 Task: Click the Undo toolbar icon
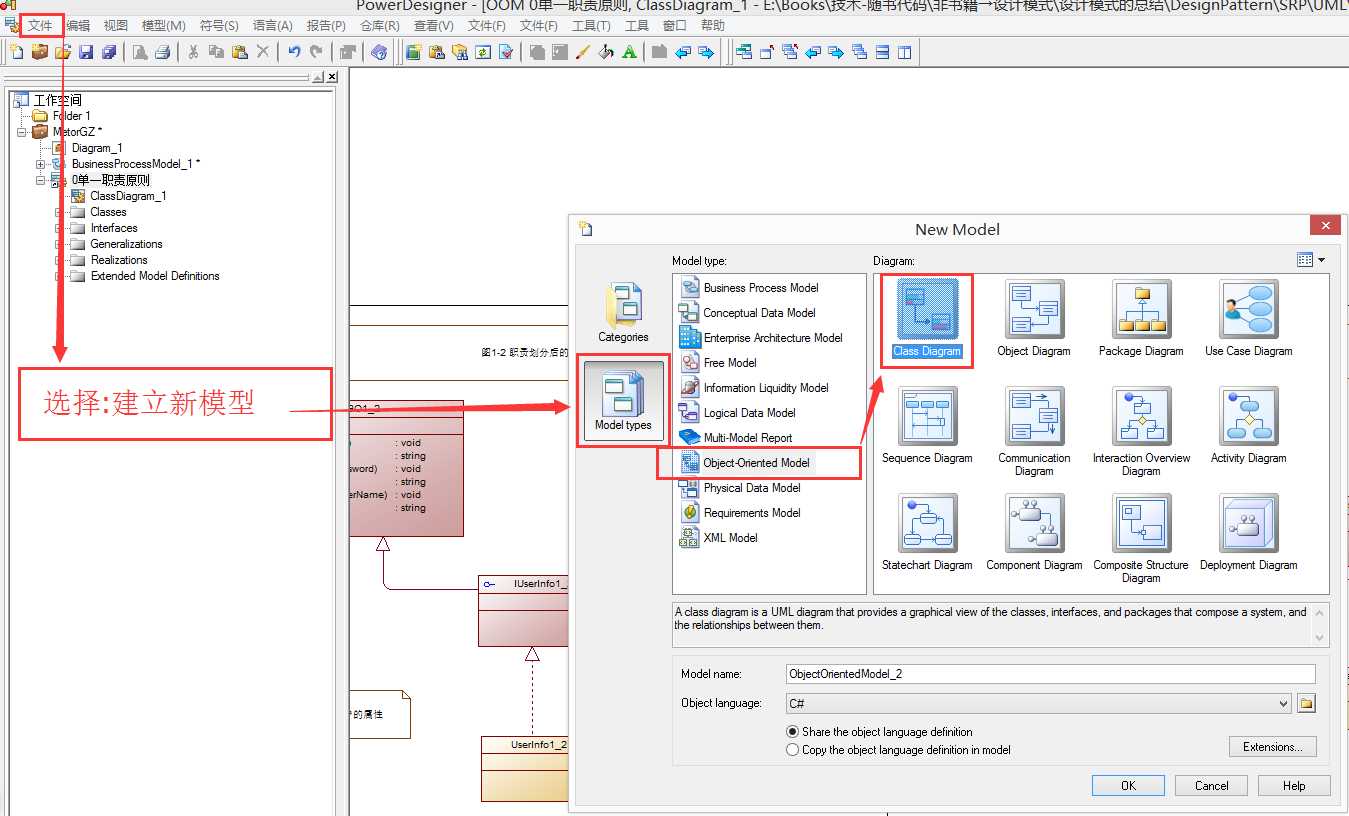(x=294, y=52)
